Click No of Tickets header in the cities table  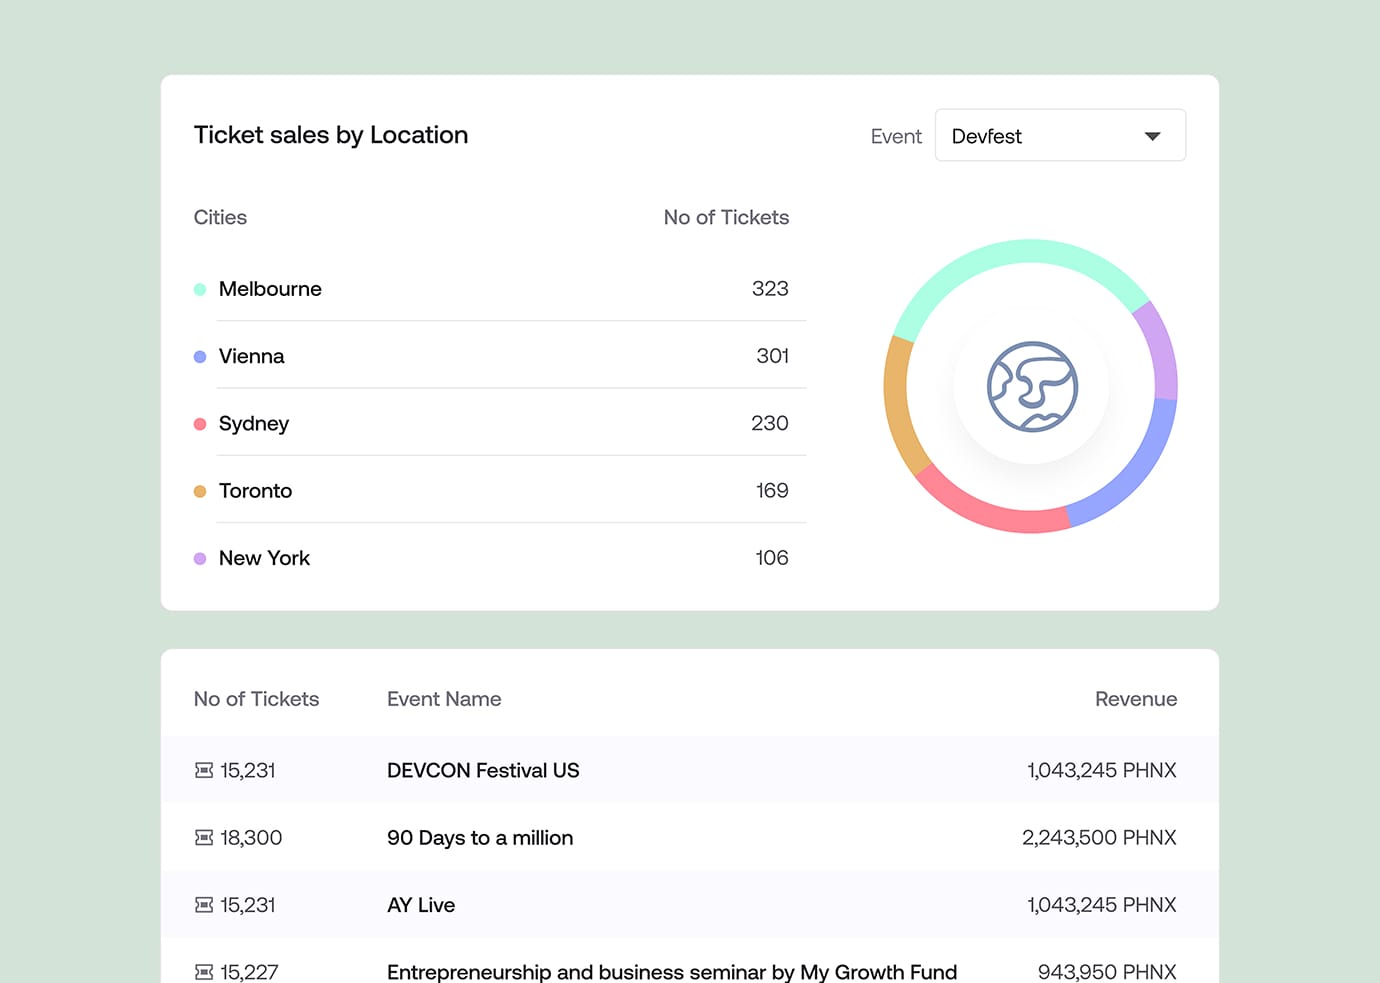coord(726,217)
